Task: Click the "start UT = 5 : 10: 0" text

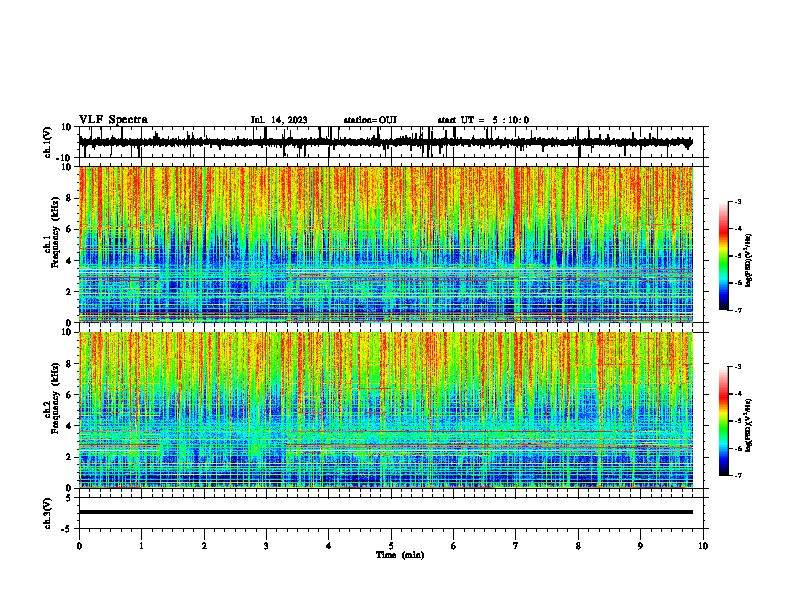Action: (x=483, y=120)
